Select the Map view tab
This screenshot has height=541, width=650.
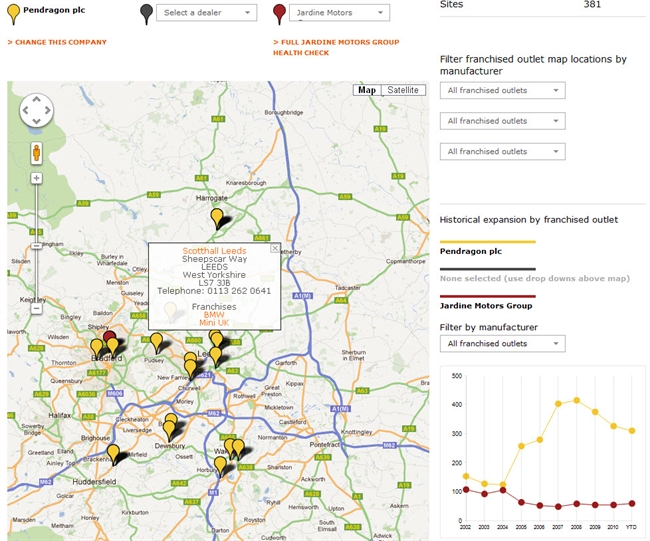pos(367,90)
